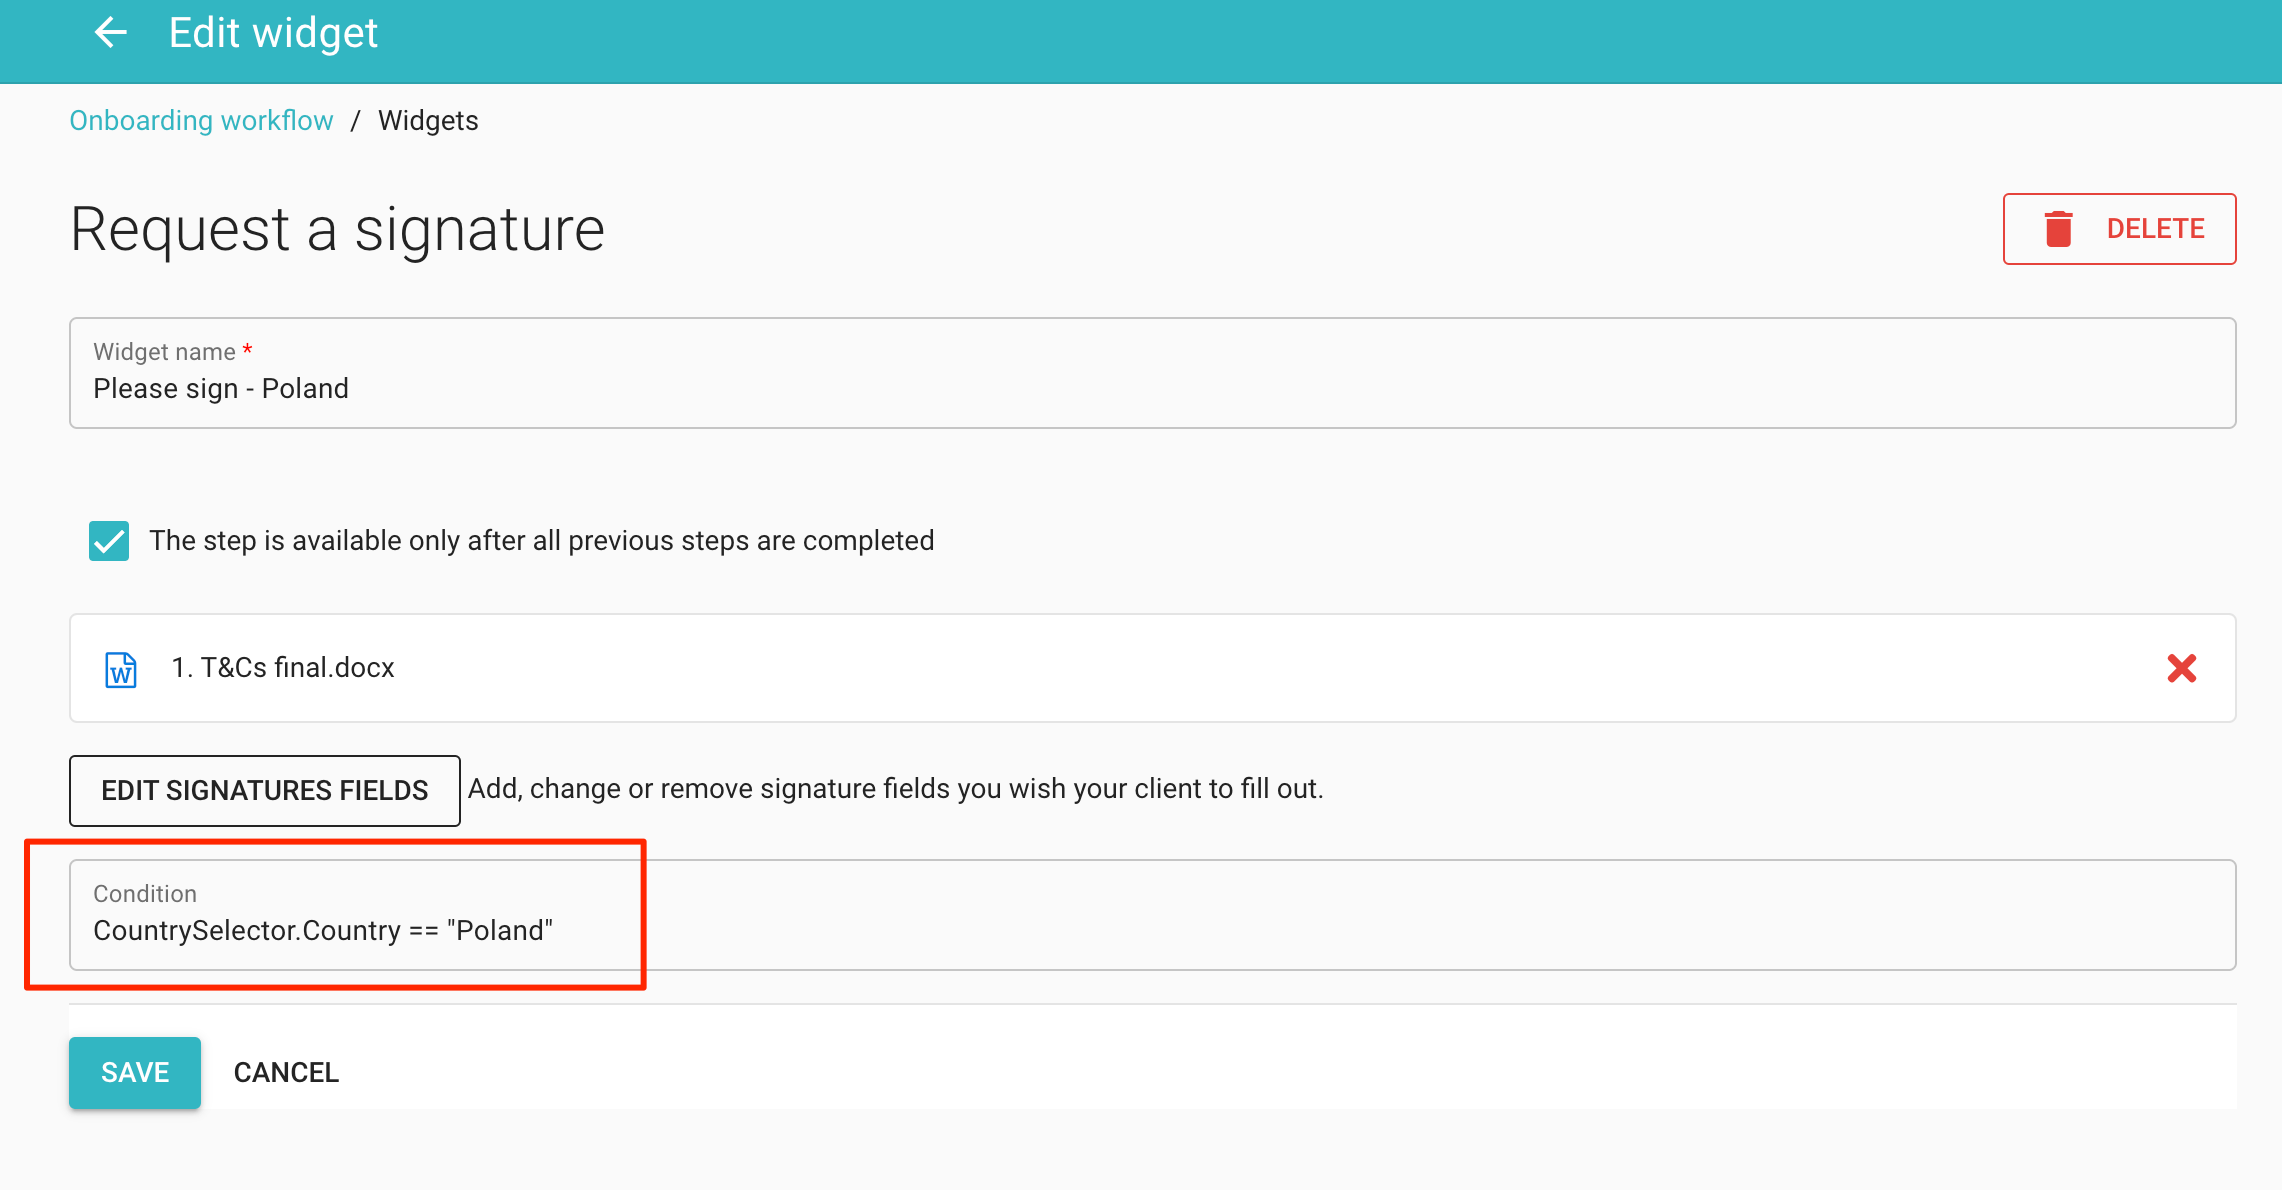Cancel editing the widget
The image size is (2282, 1190).
(x=286, y=1073)
